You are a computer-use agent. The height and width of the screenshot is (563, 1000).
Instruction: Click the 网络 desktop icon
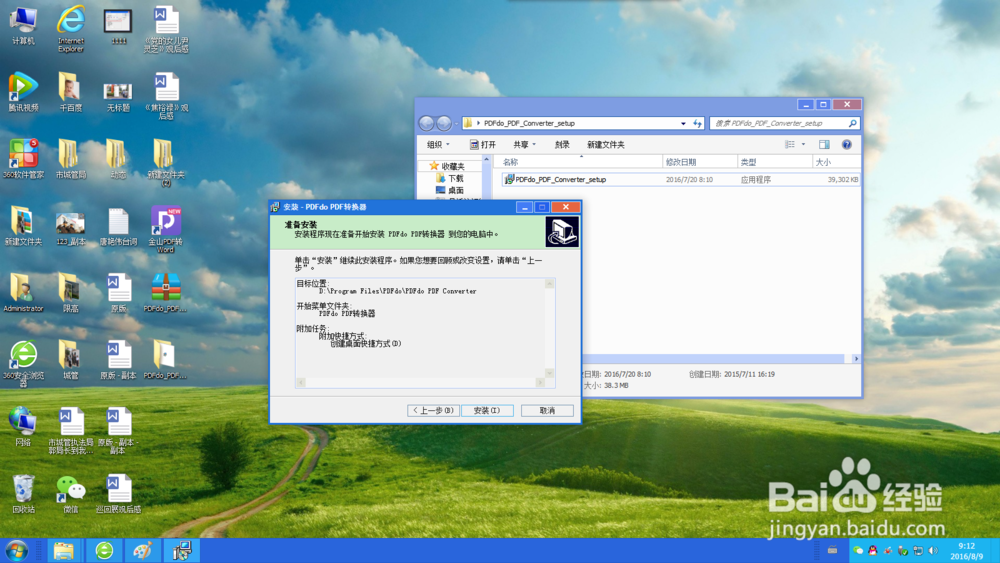[x=23, y=426]
